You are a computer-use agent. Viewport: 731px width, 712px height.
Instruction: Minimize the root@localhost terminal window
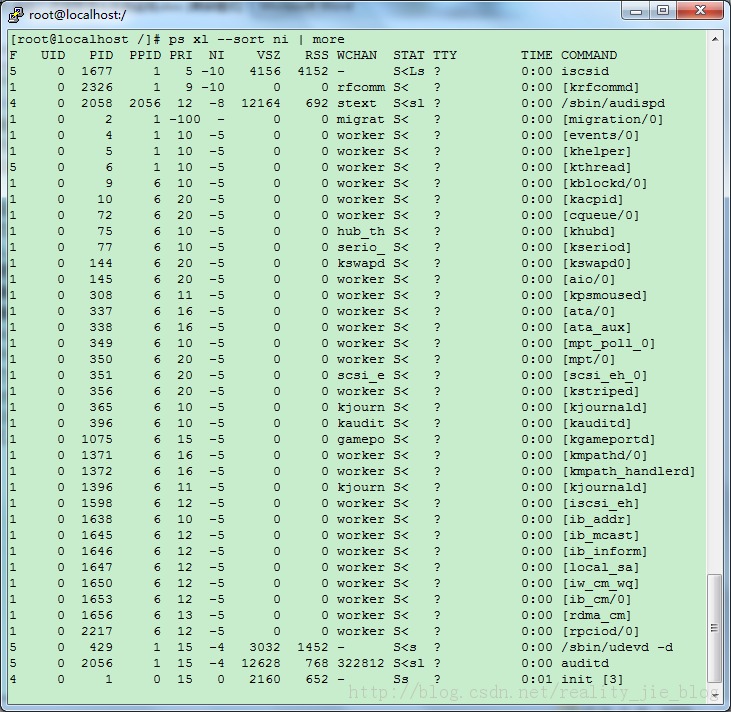pos(636,11)
